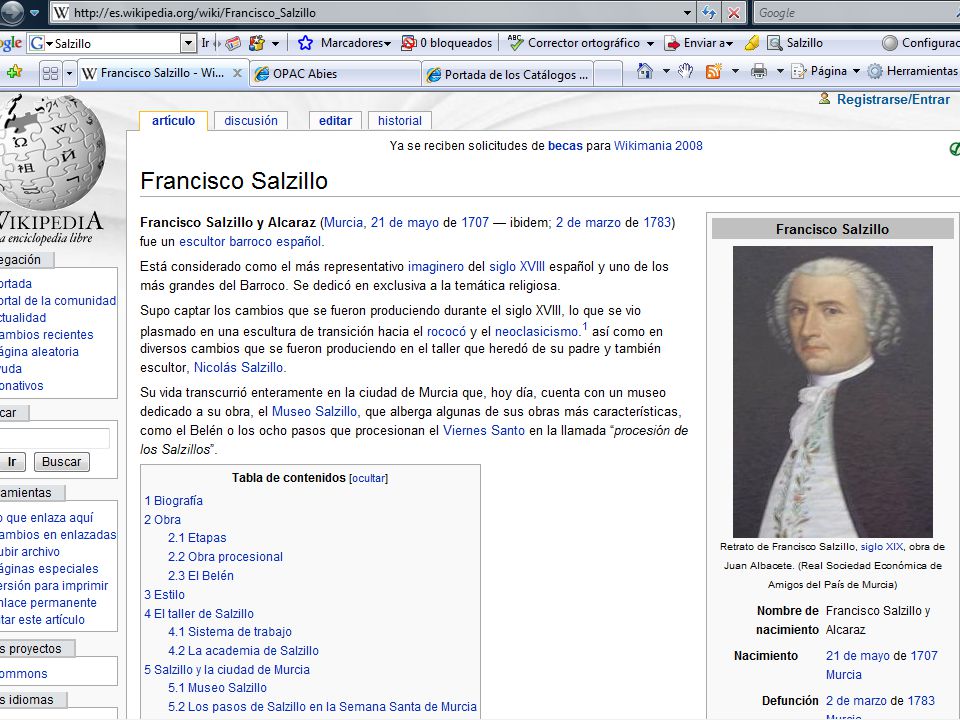Click the Google toolbar PageRank puzzle icon
Viewport: 960px width, 720px height.
coord(257,43)
